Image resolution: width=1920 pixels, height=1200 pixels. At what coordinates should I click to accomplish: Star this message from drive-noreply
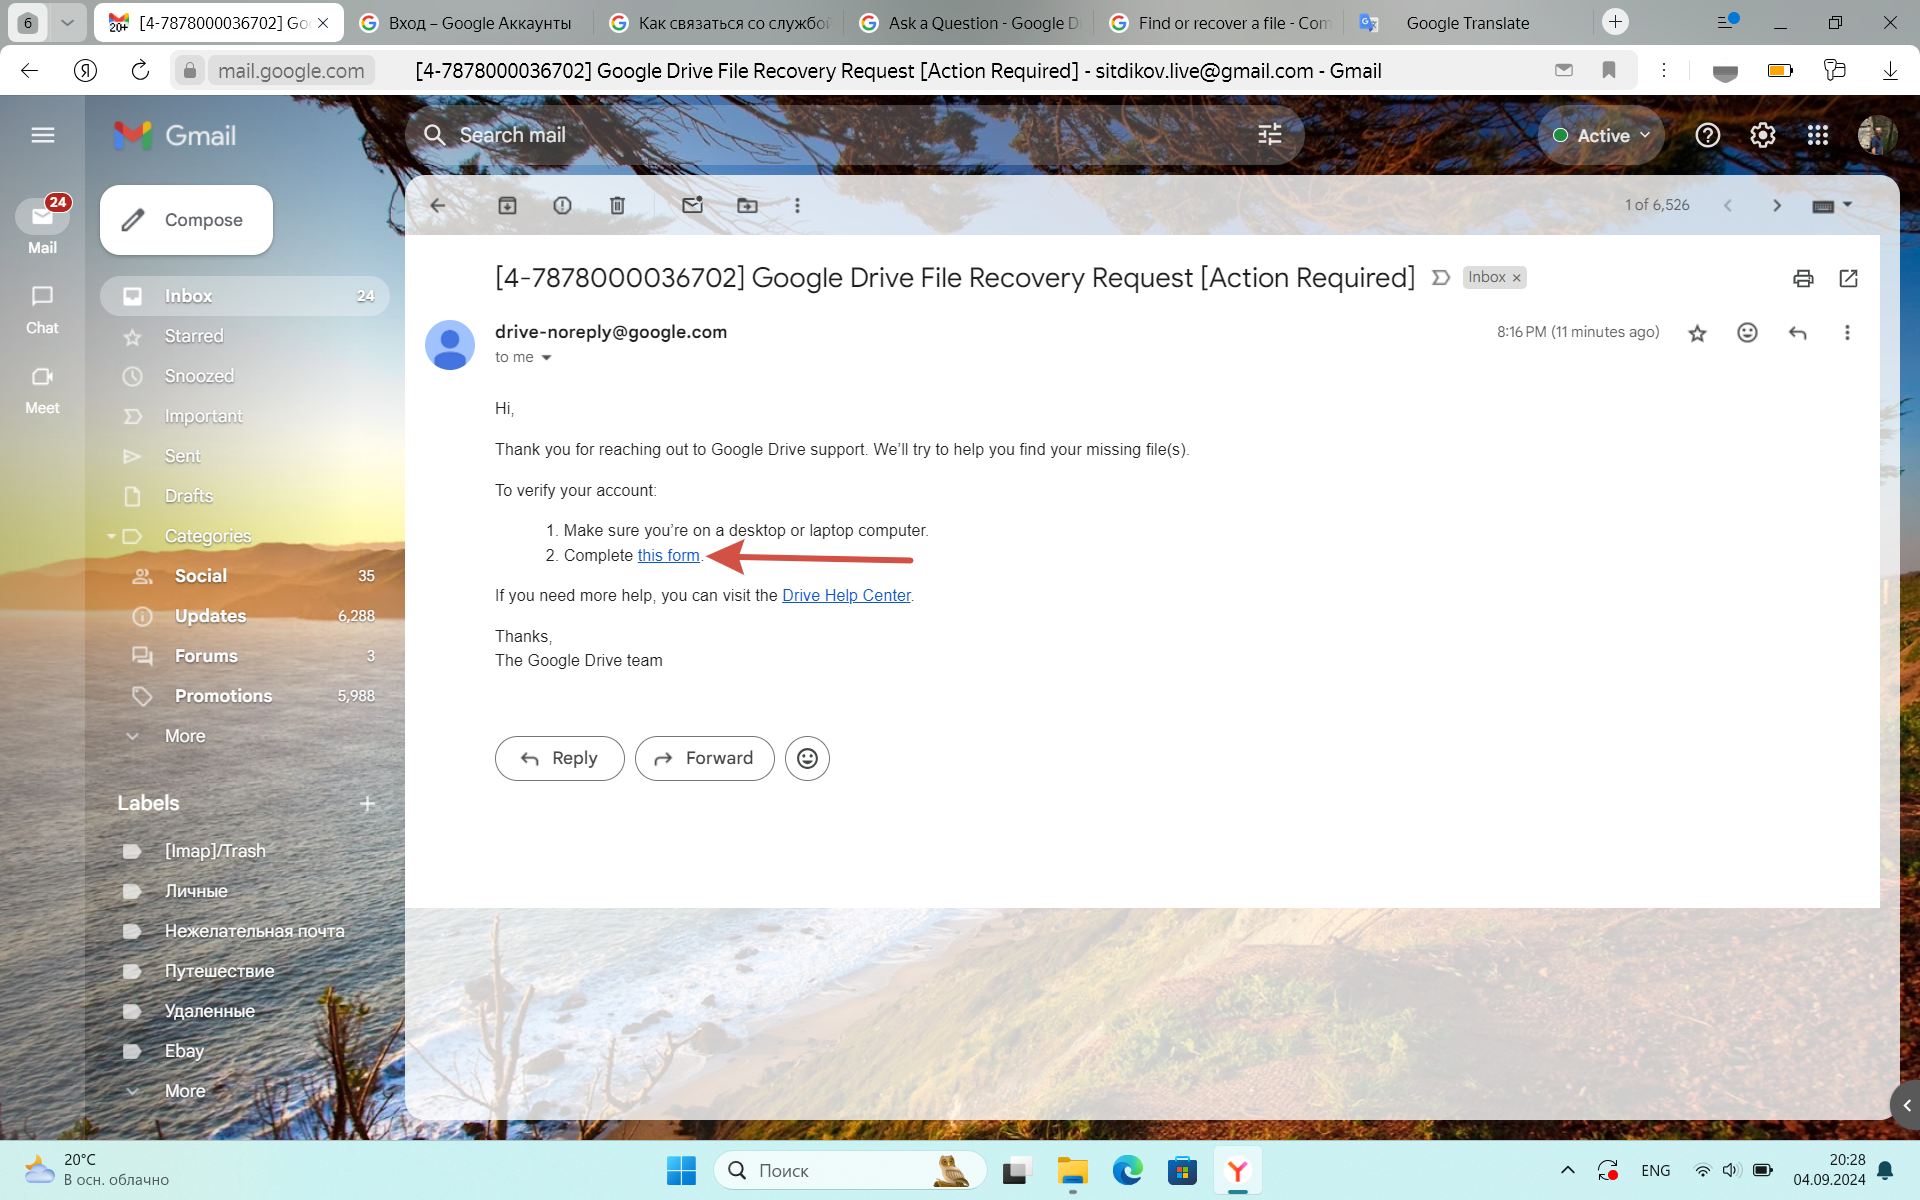tap(1697, 333)
